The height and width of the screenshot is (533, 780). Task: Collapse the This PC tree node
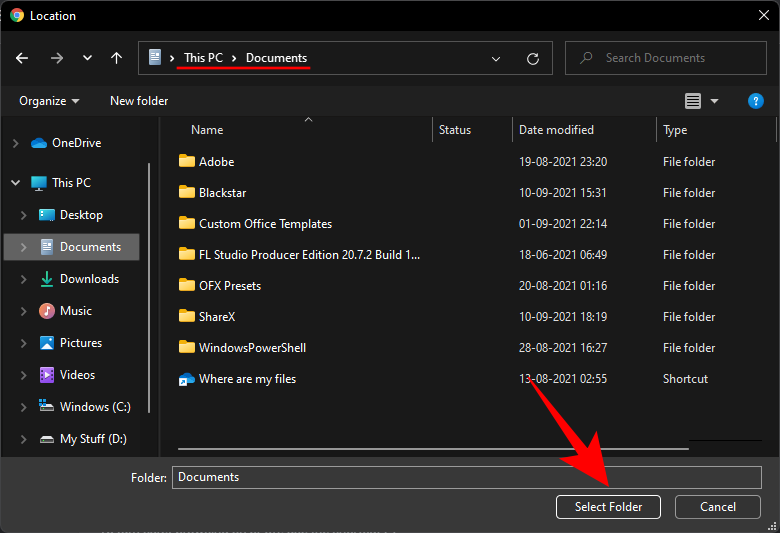tap(15, 183)
